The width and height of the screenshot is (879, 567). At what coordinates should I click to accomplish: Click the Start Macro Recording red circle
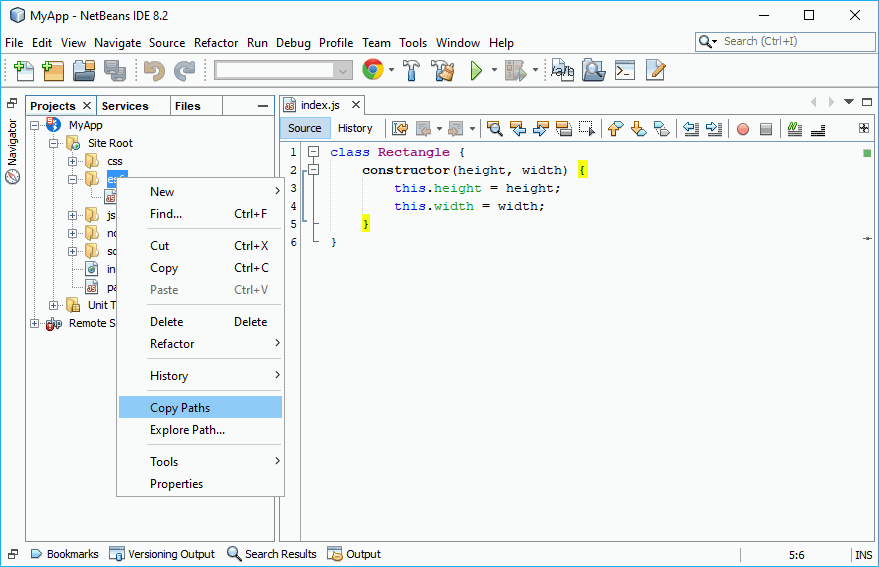742,128
